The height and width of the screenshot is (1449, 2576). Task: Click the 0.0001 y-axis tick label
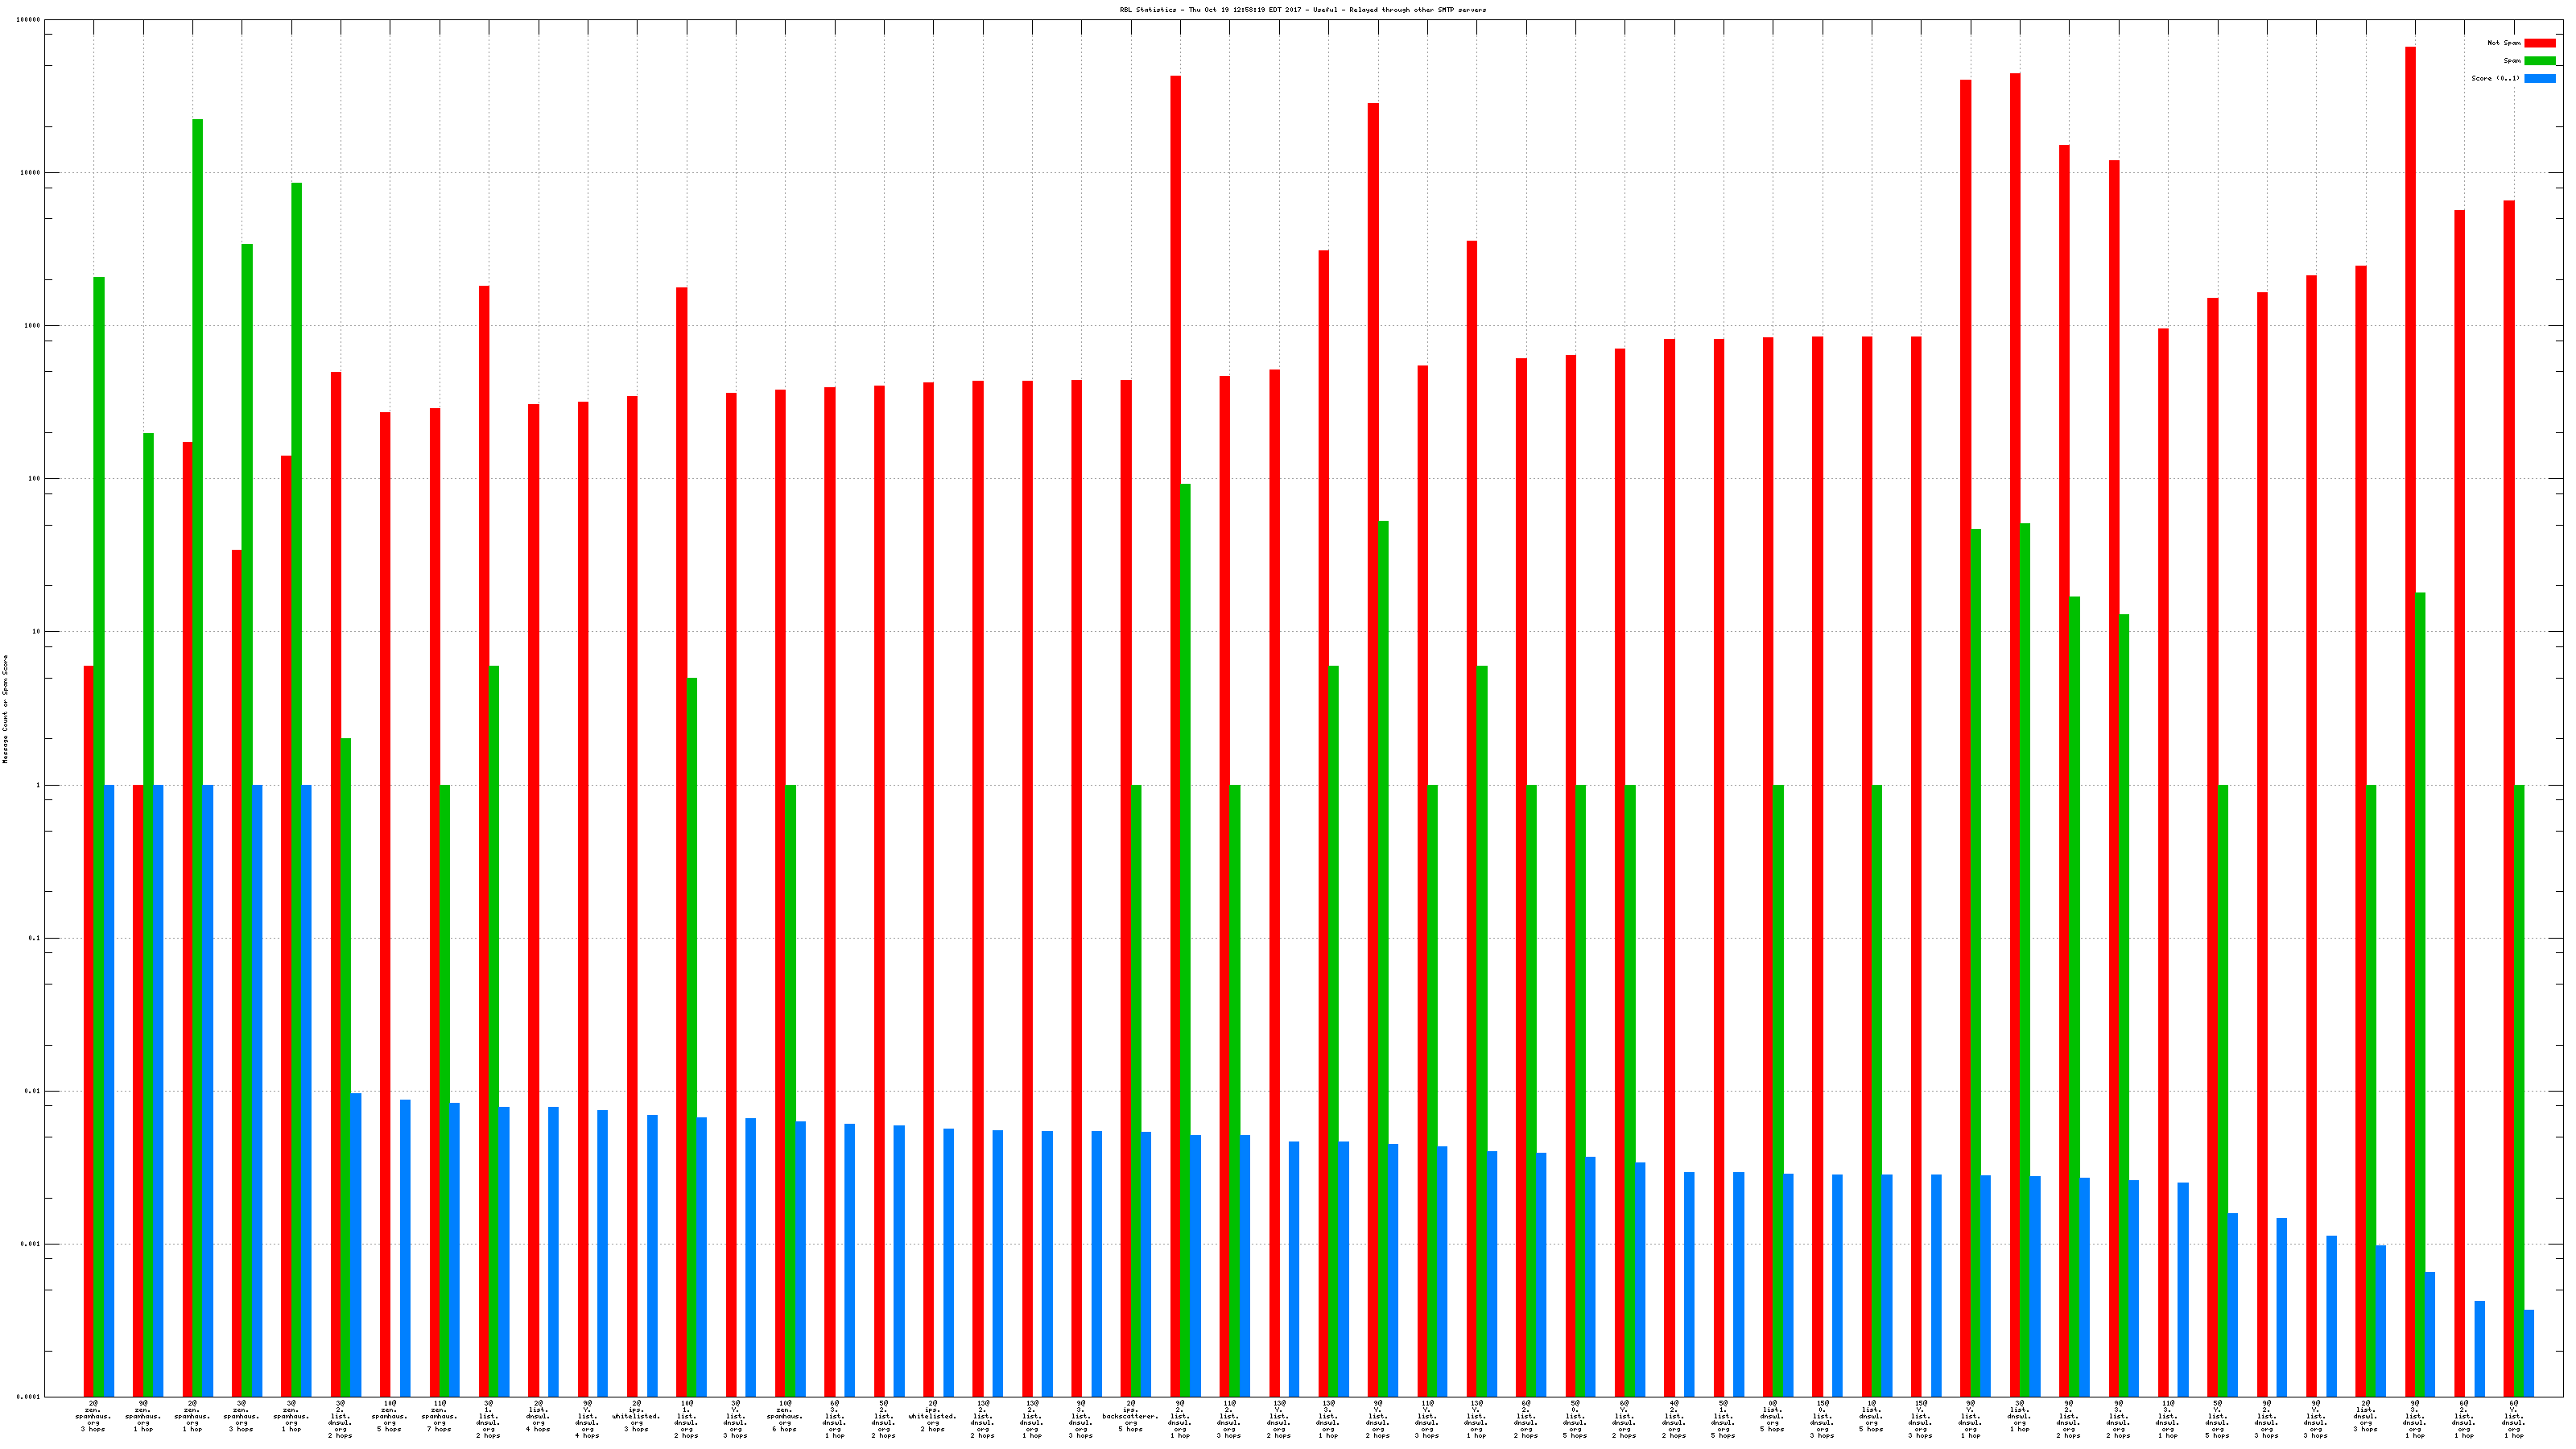tap(28, 1397)
